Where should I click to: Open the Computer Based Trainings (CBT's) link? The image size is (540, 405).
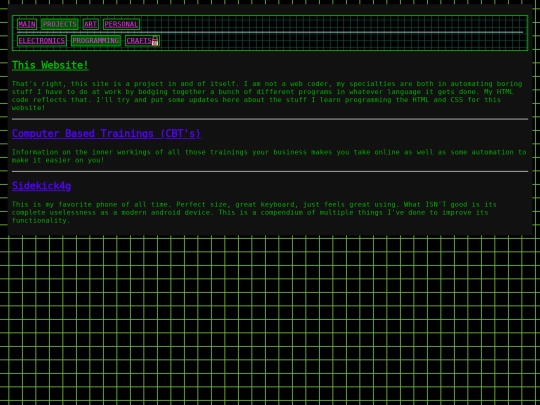106,133
